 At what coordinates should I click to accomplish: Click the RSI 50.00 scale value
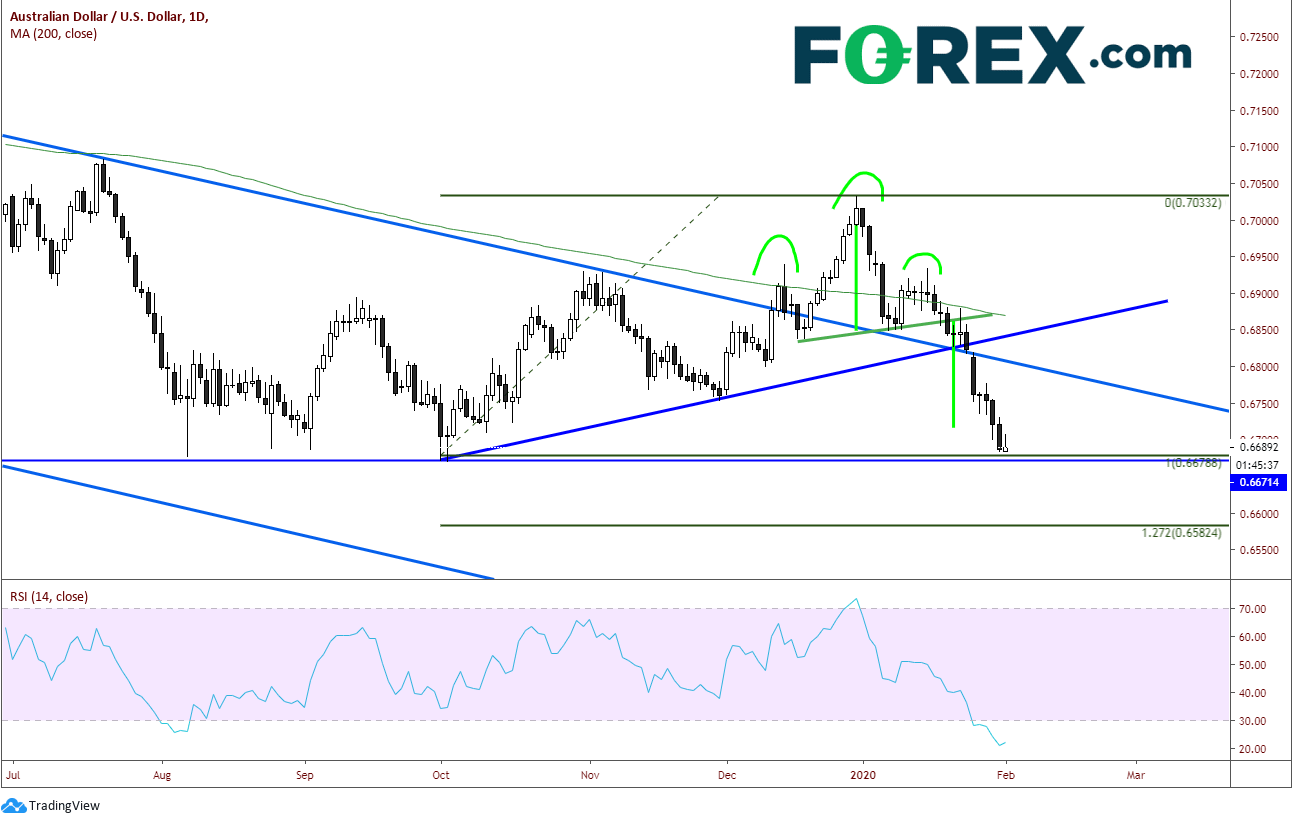pyautogui.click(x=1253, y=665)
